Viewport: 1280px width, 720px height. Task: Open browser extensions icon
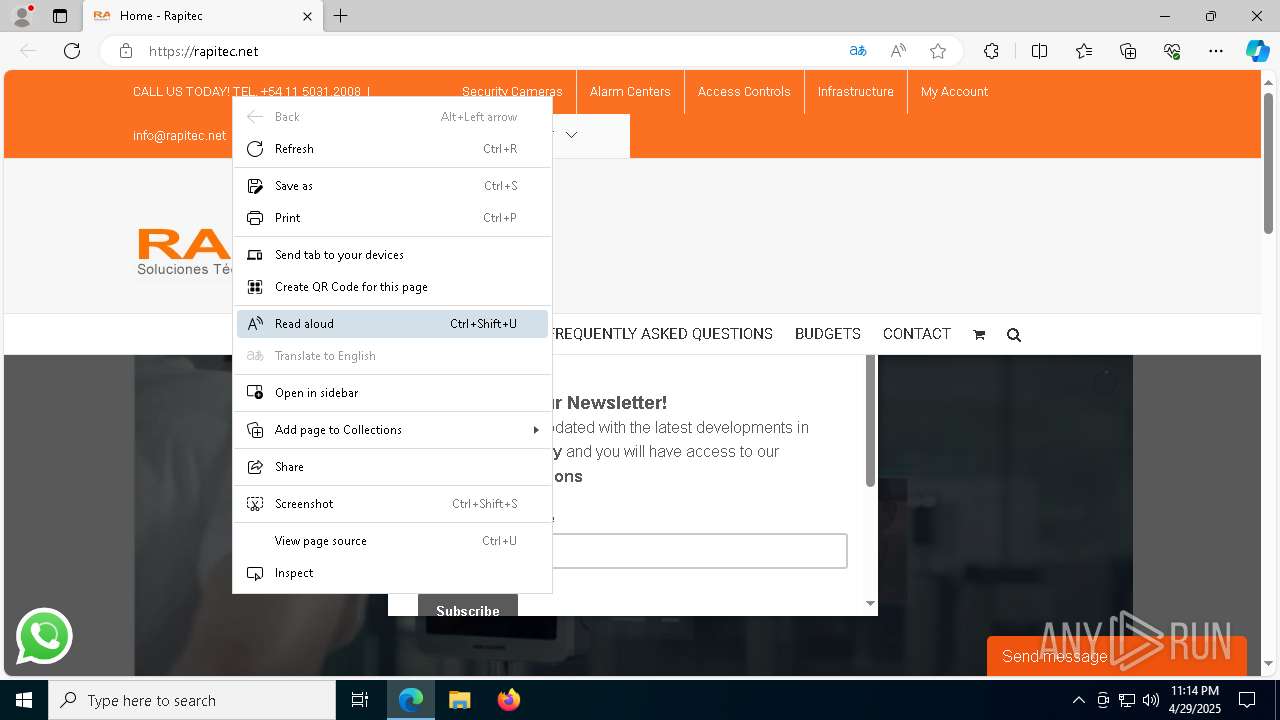[x=991, y=51]
